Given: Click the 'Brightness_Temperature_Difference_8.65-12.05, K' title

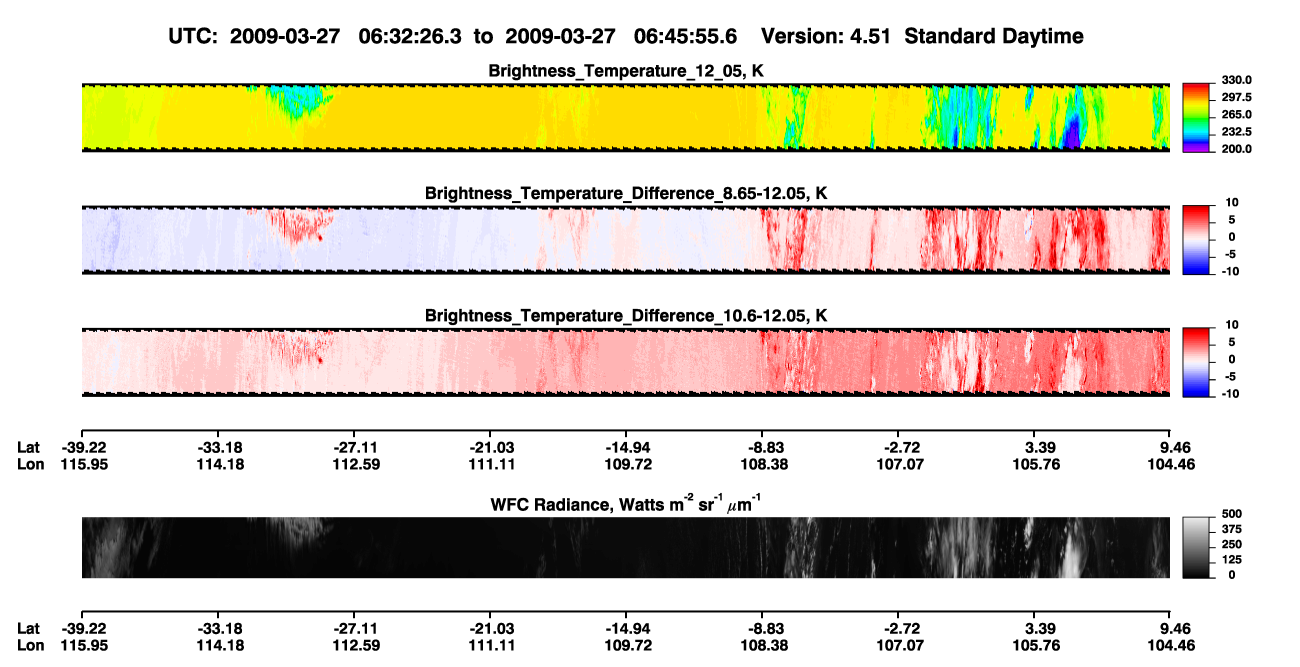Looking at the screenshot, I should point(626,193).
